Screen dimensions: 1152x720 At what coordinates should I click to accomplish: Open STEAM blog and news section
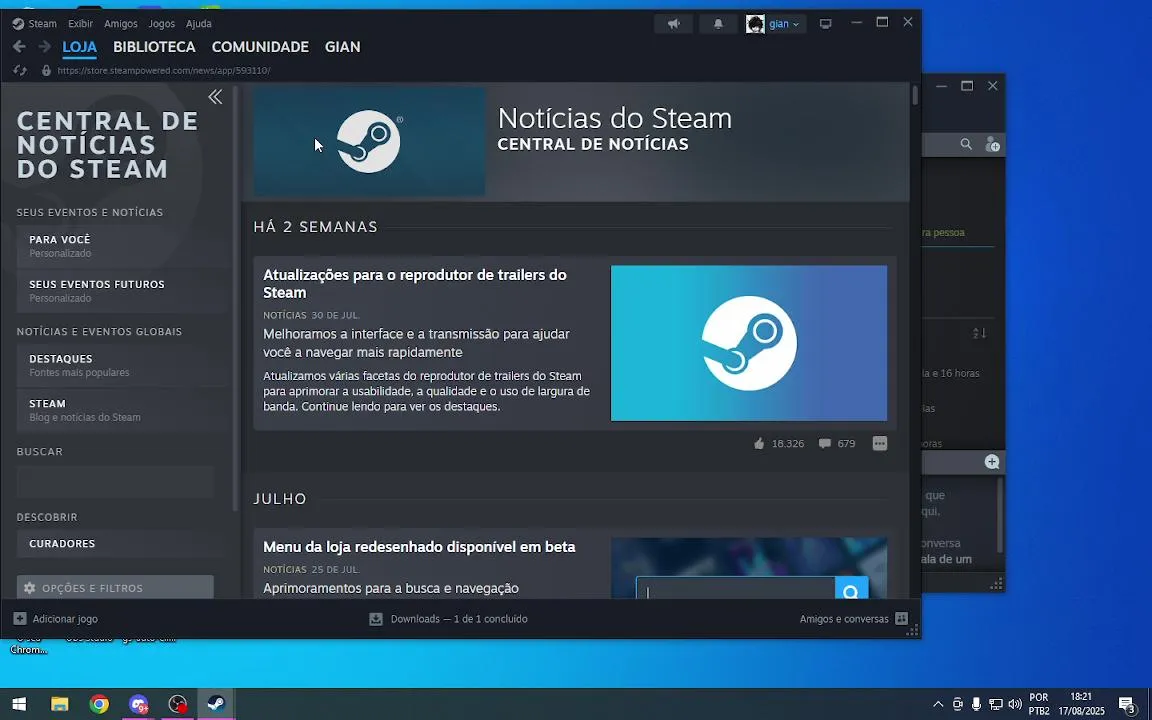coord(122,410)
